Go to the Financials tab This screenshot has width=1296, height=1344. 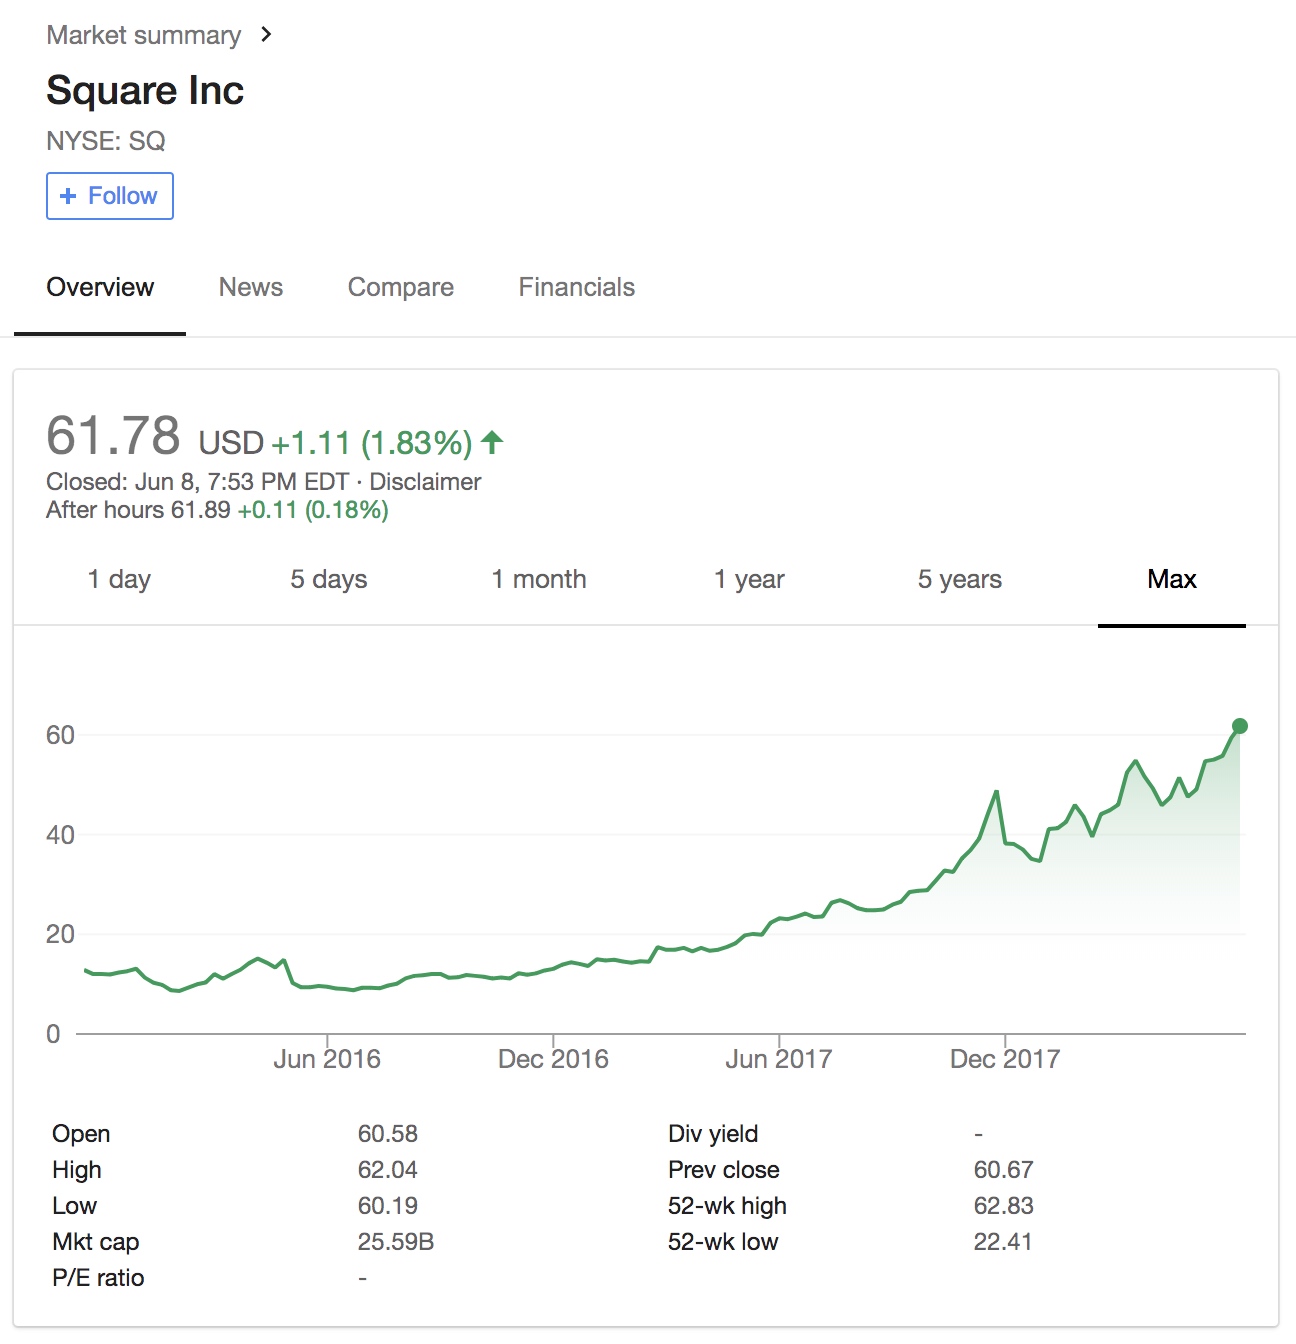point(576,287)
